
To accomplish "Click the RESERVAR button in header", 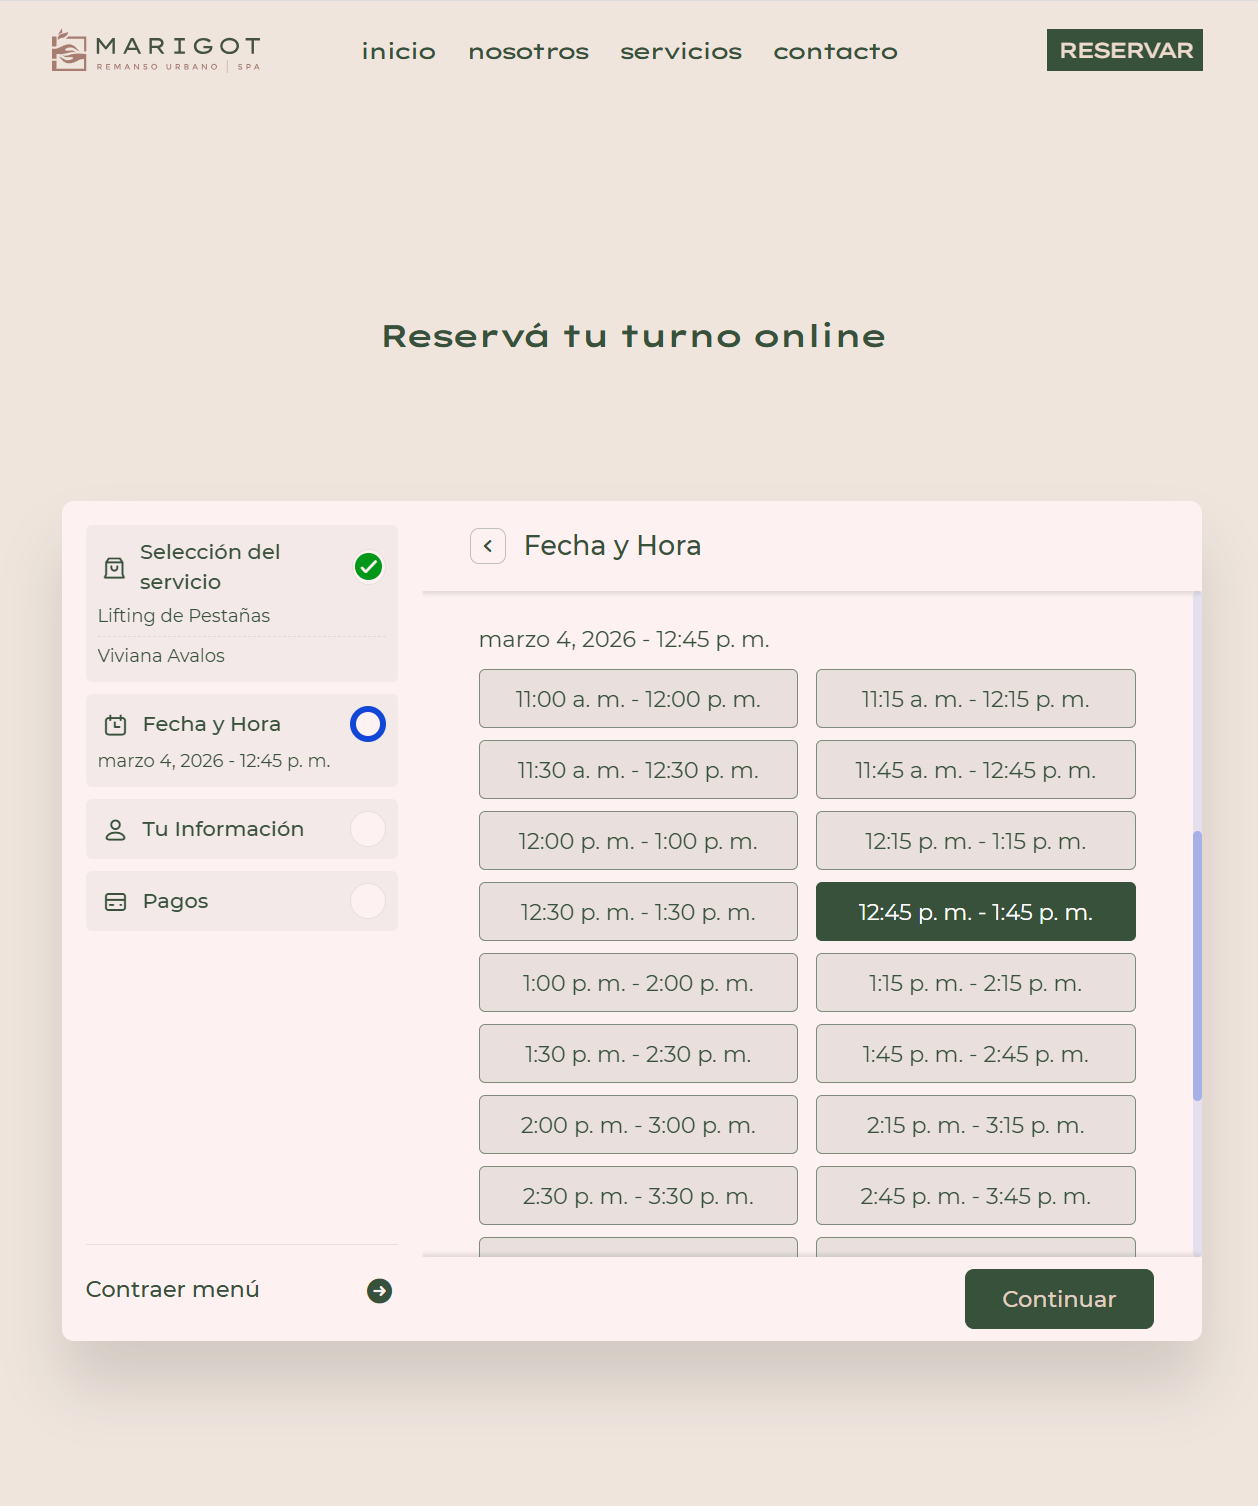I will click(1124, 50).
